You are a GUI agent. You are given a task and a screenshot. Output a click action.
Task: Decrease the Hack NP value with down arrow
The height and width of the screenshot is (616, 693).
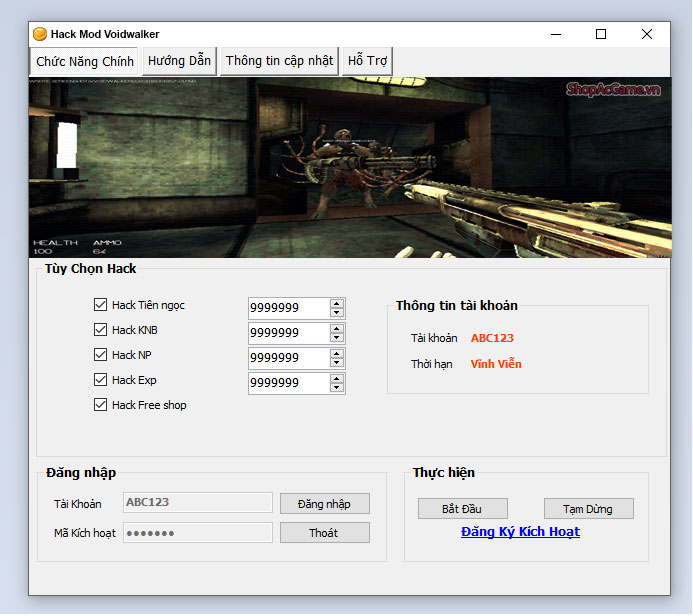[x=337, y=363]
